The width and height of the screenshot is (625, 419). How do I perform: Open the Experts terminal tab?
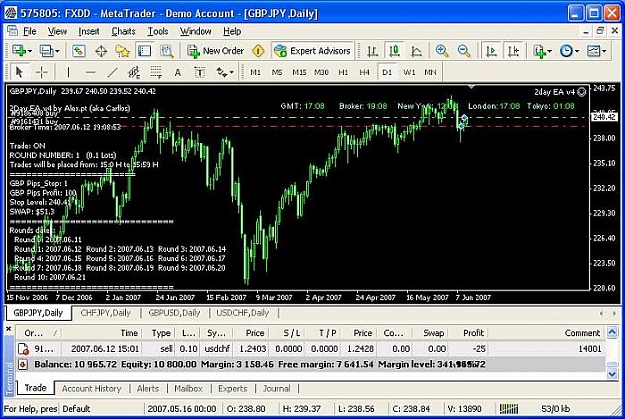tap(232, 388)
